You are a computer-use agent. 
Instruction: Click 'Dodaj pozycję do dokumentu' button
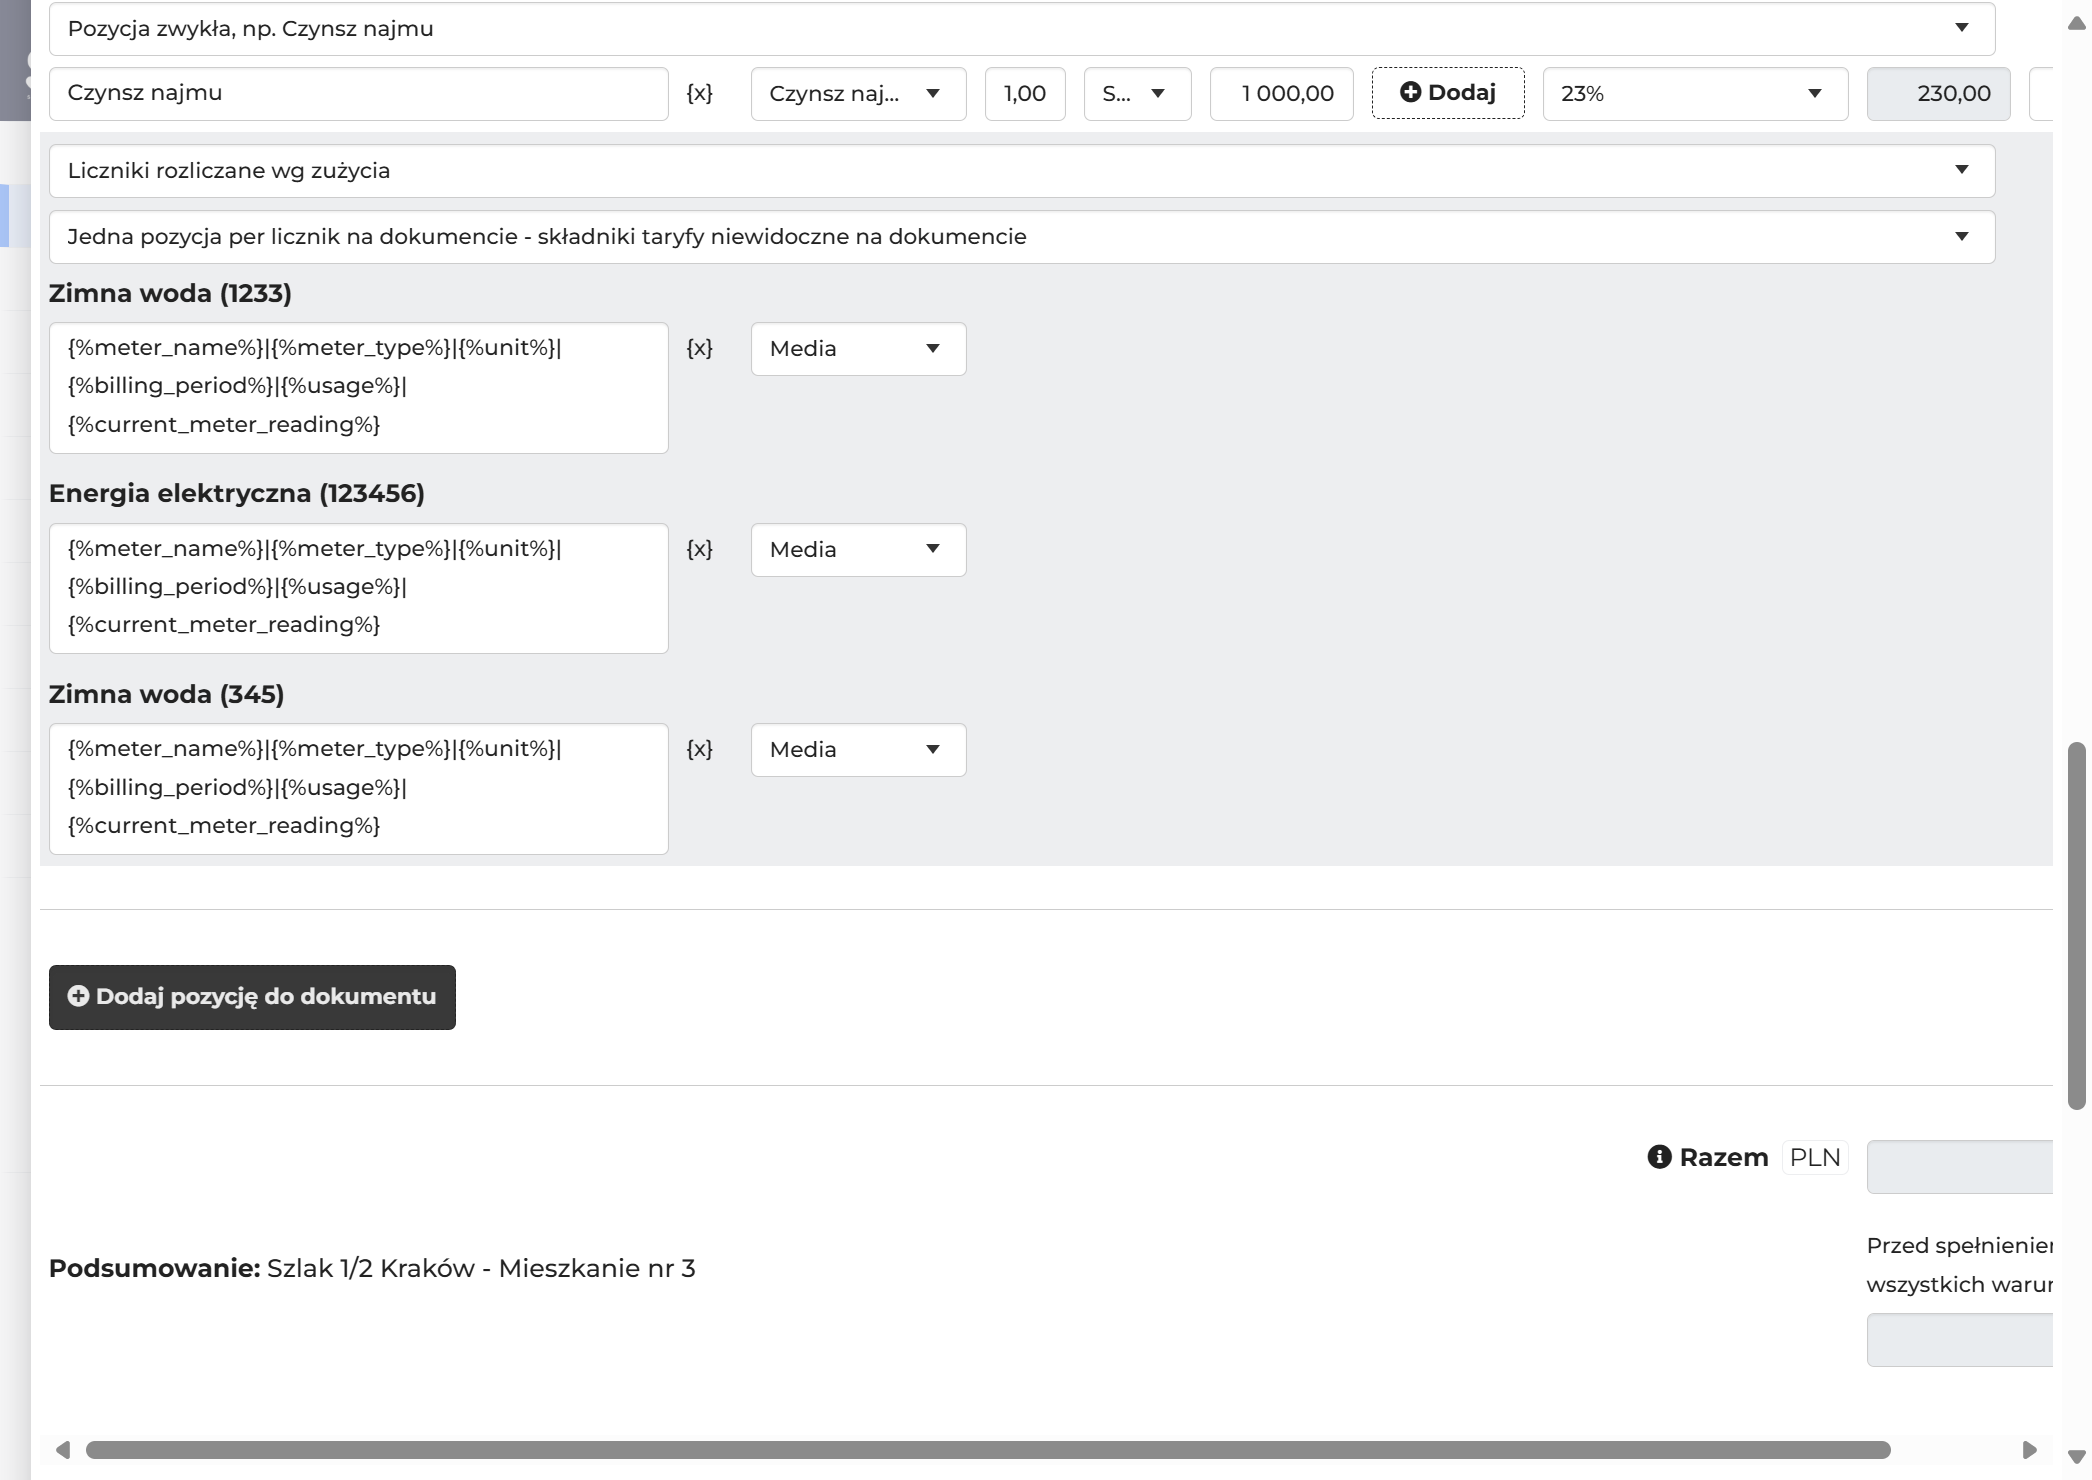252,997
